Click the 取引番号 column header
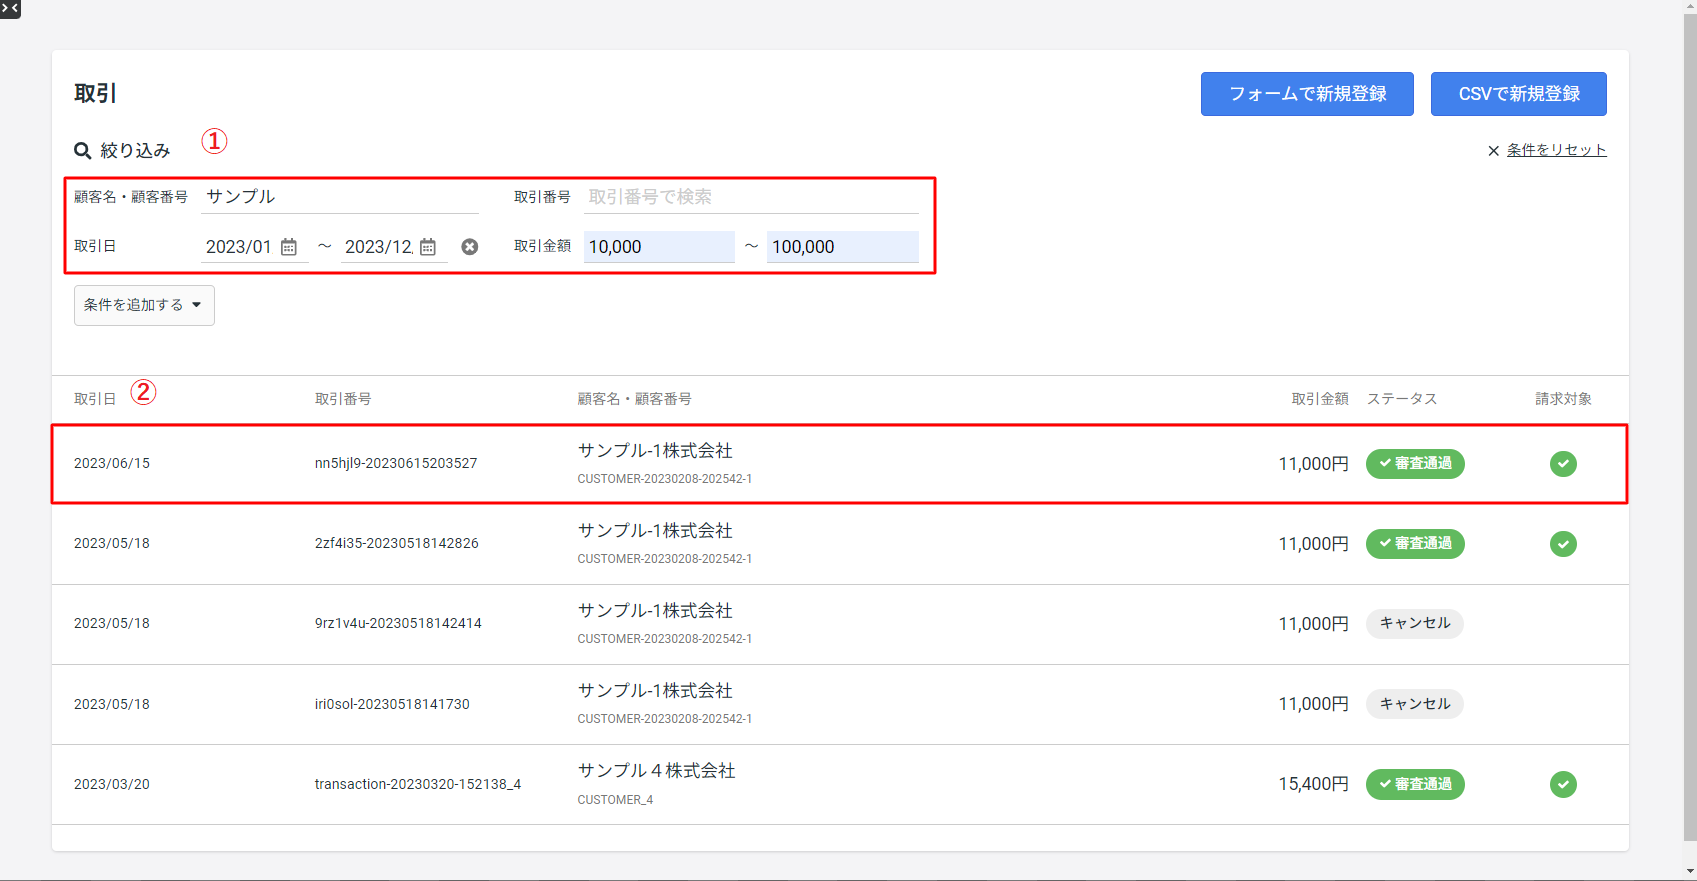 pos(343,399)
